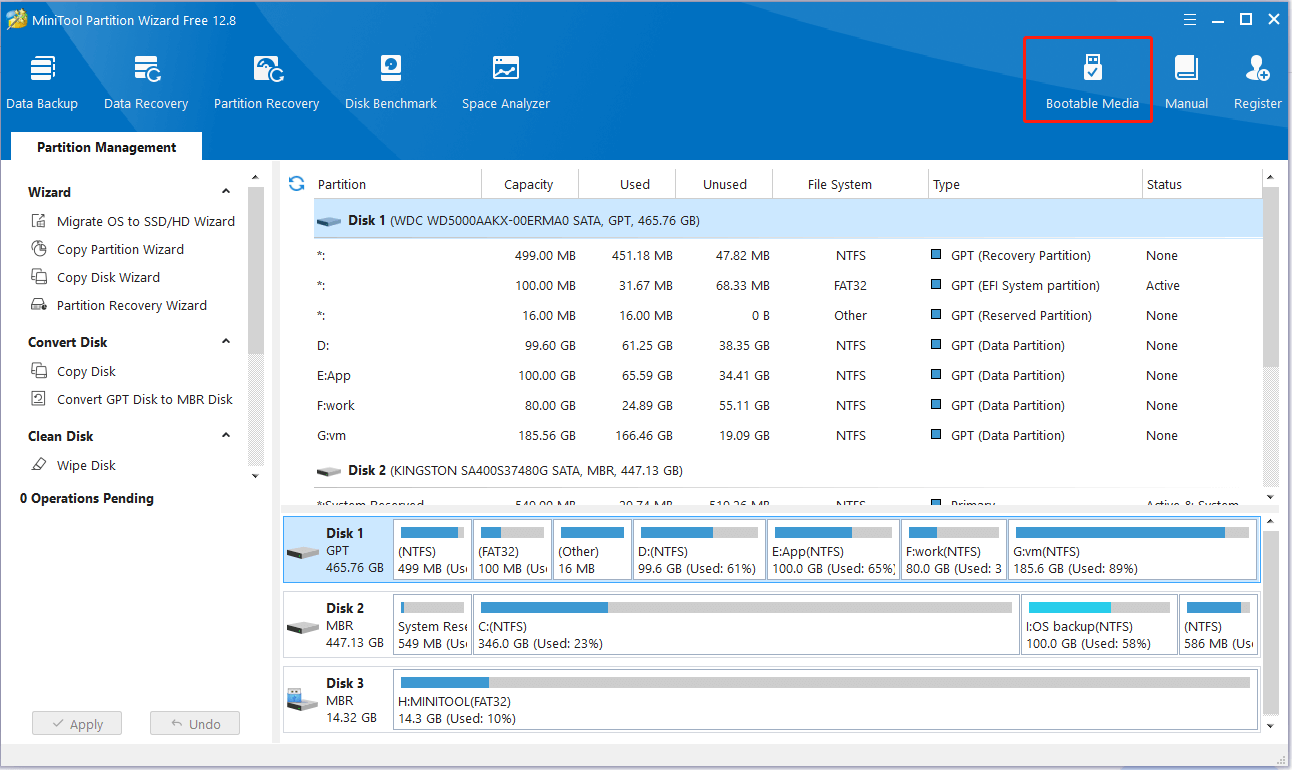Sort by Capacity column header
1292x770 pixels.
(529, 184)
